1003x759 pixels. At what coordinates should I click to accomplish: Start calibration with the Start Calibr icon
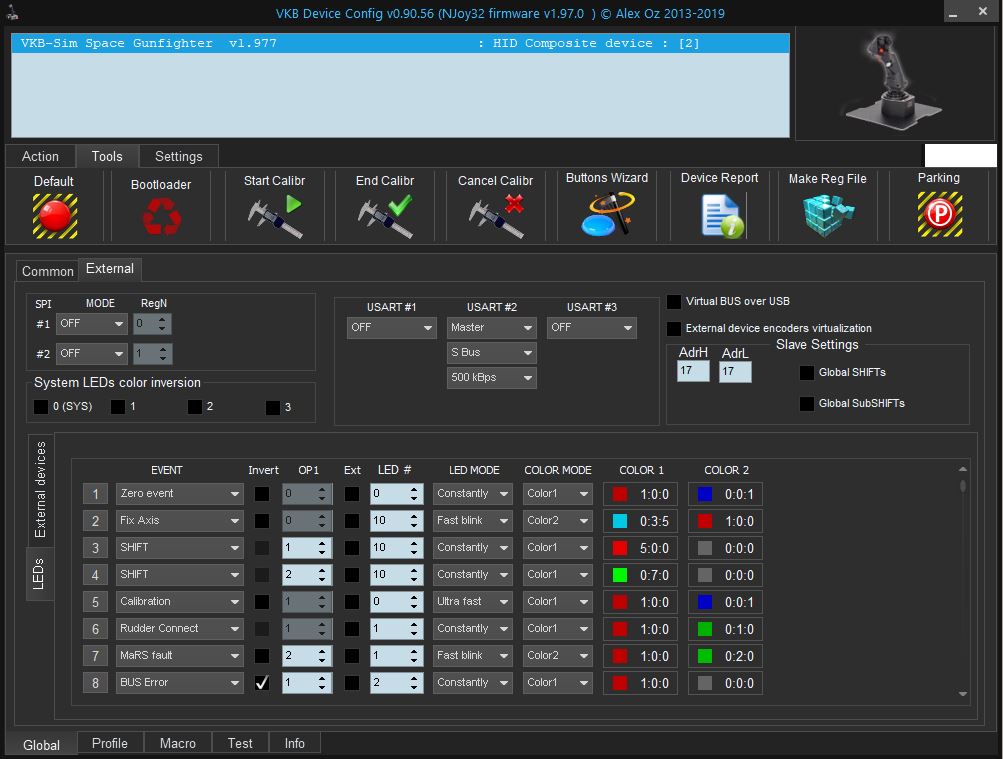[x=274, y=215]
